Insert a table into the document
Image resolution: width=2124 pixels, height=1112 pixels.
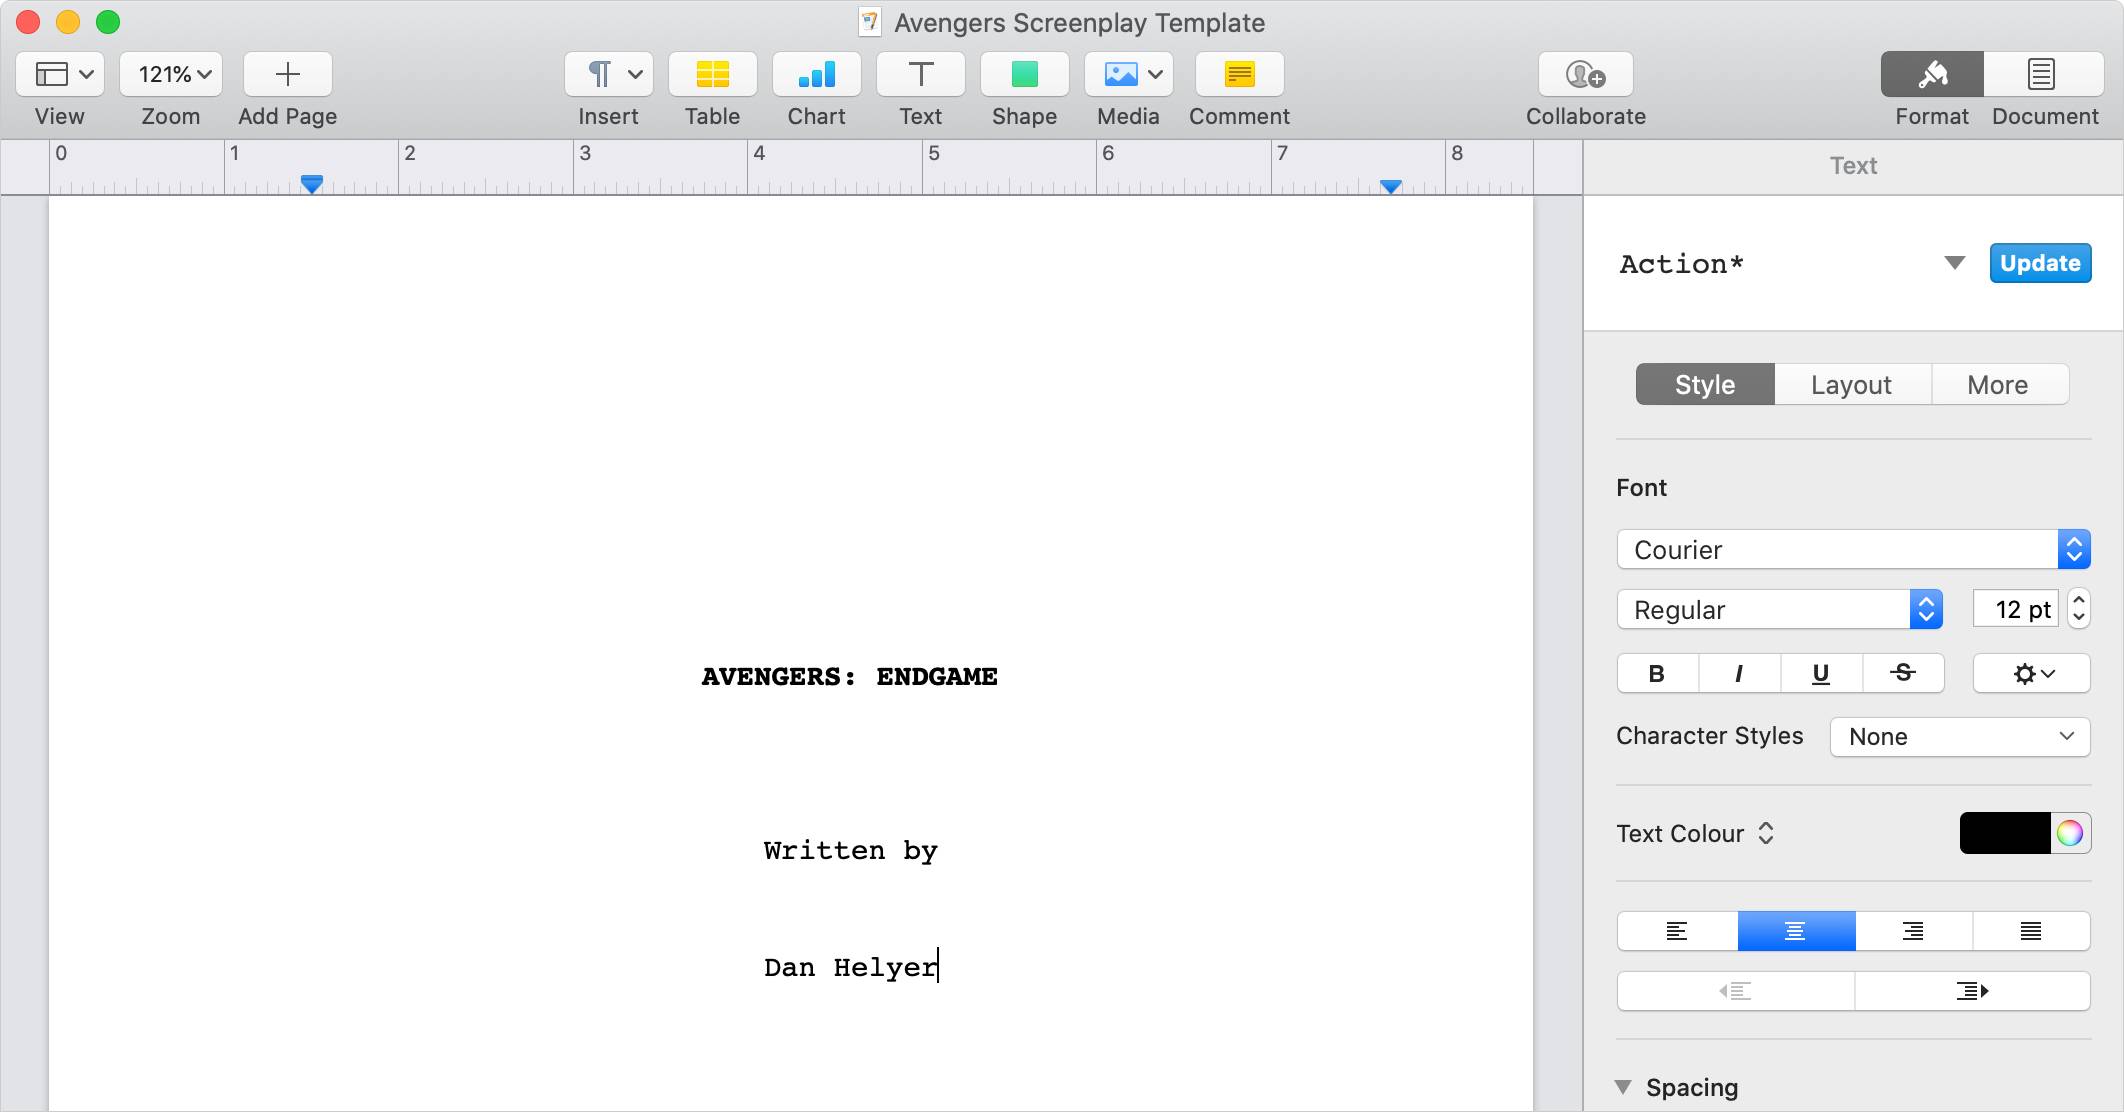click(x=711, y=74)
